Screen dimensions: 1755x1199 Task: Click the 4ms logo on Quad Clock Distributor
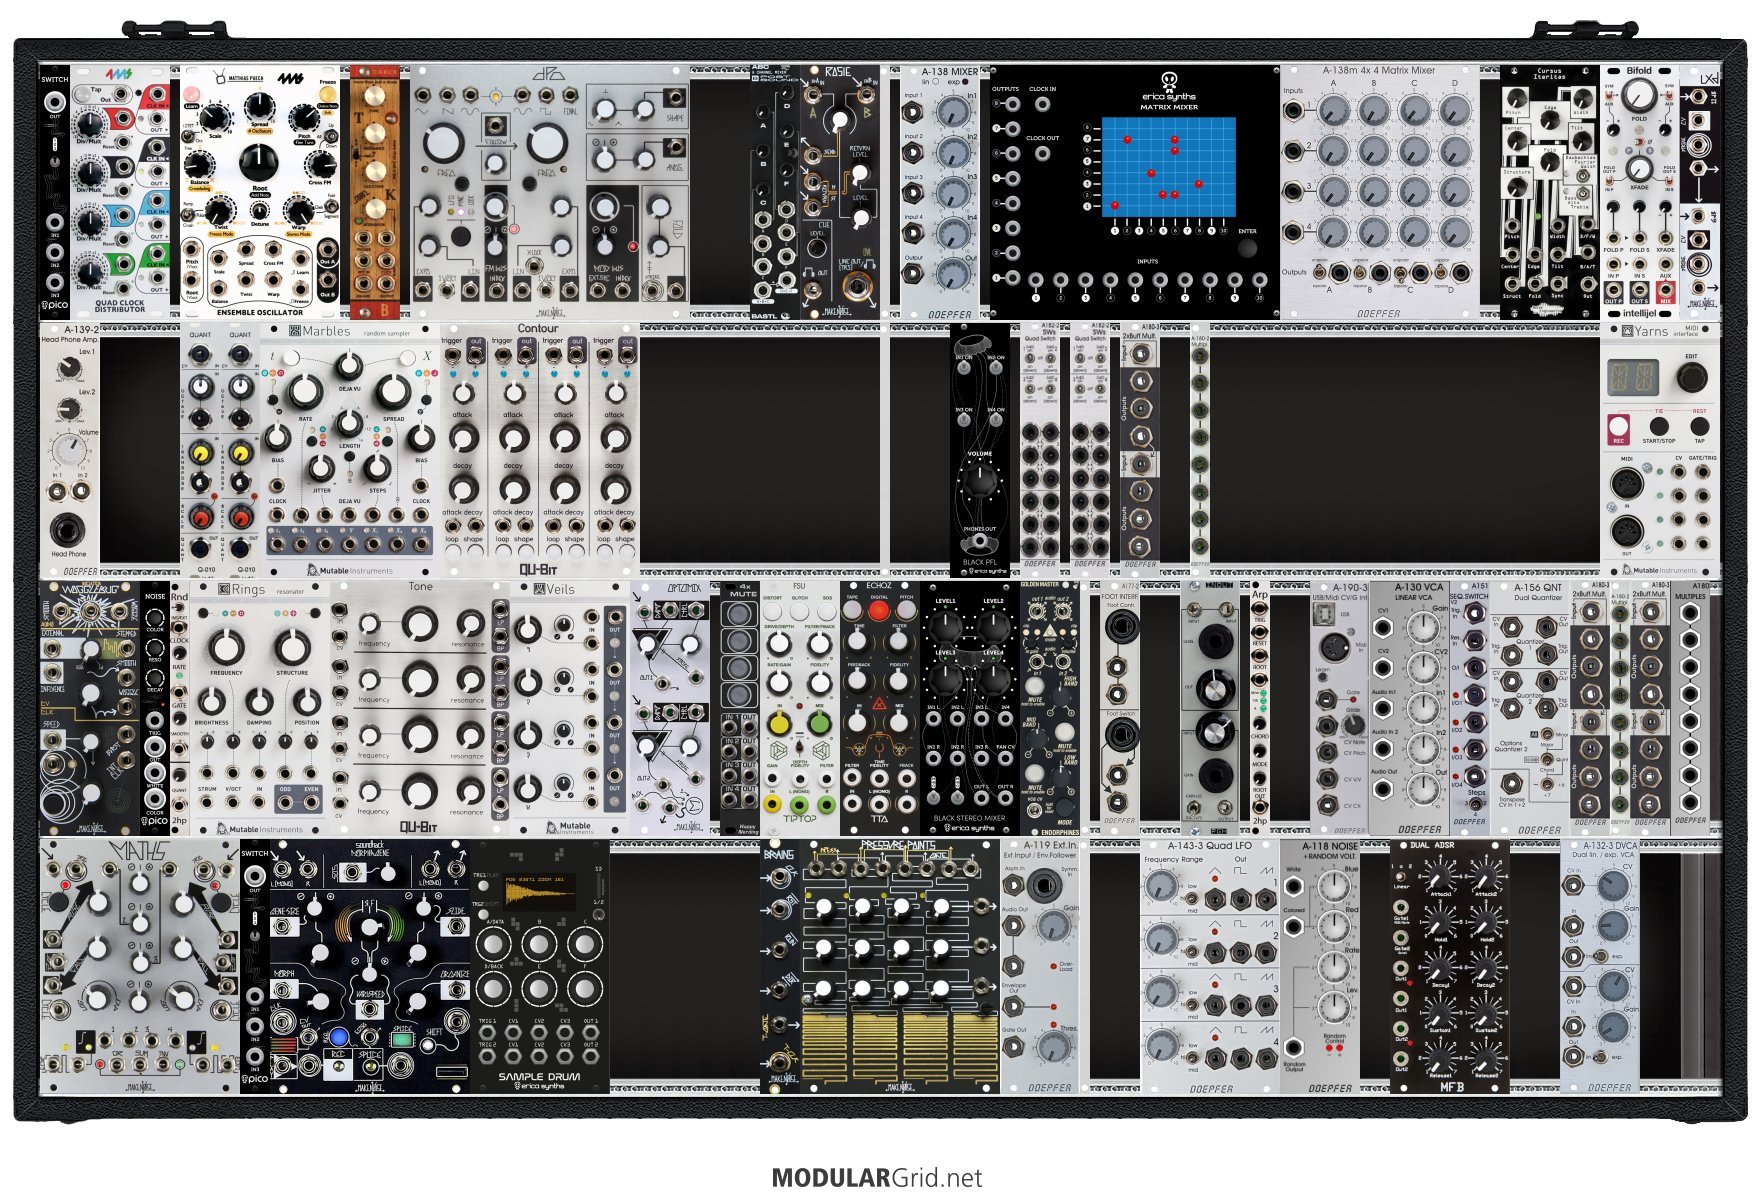click(120, 75)
